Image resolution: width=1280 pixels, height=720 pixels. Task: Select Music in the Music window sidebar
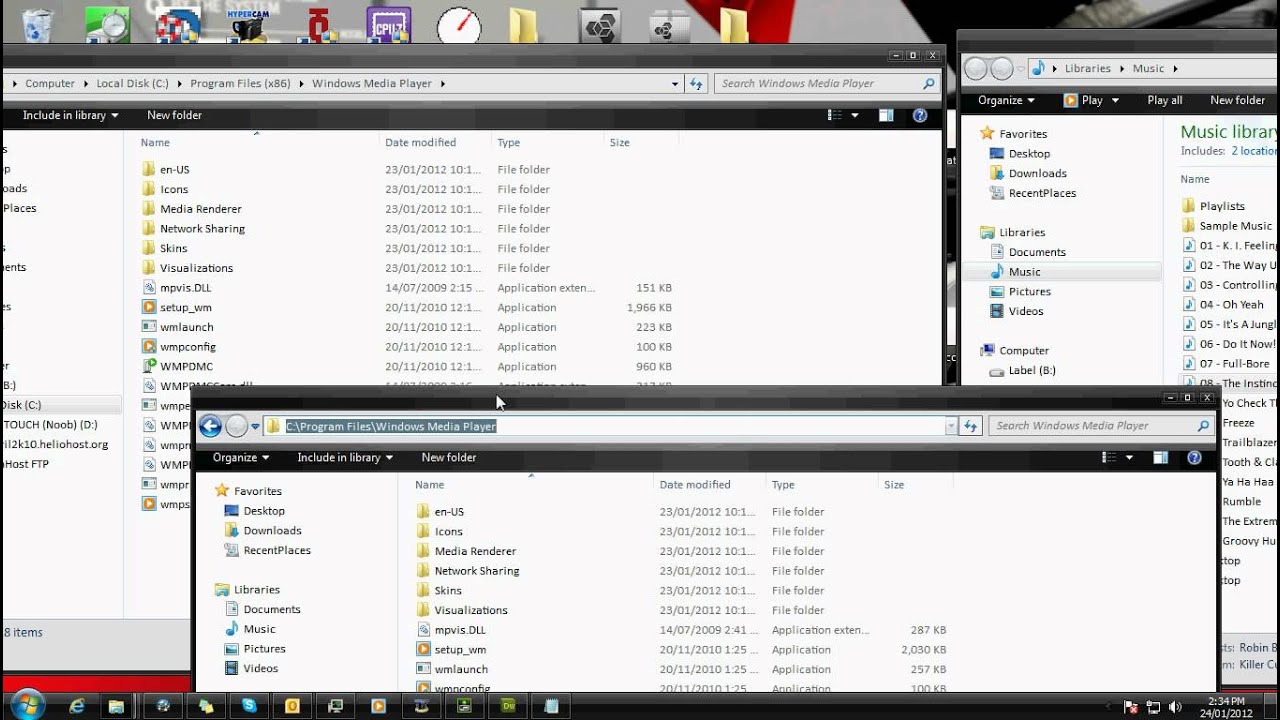pos(1024,272)
